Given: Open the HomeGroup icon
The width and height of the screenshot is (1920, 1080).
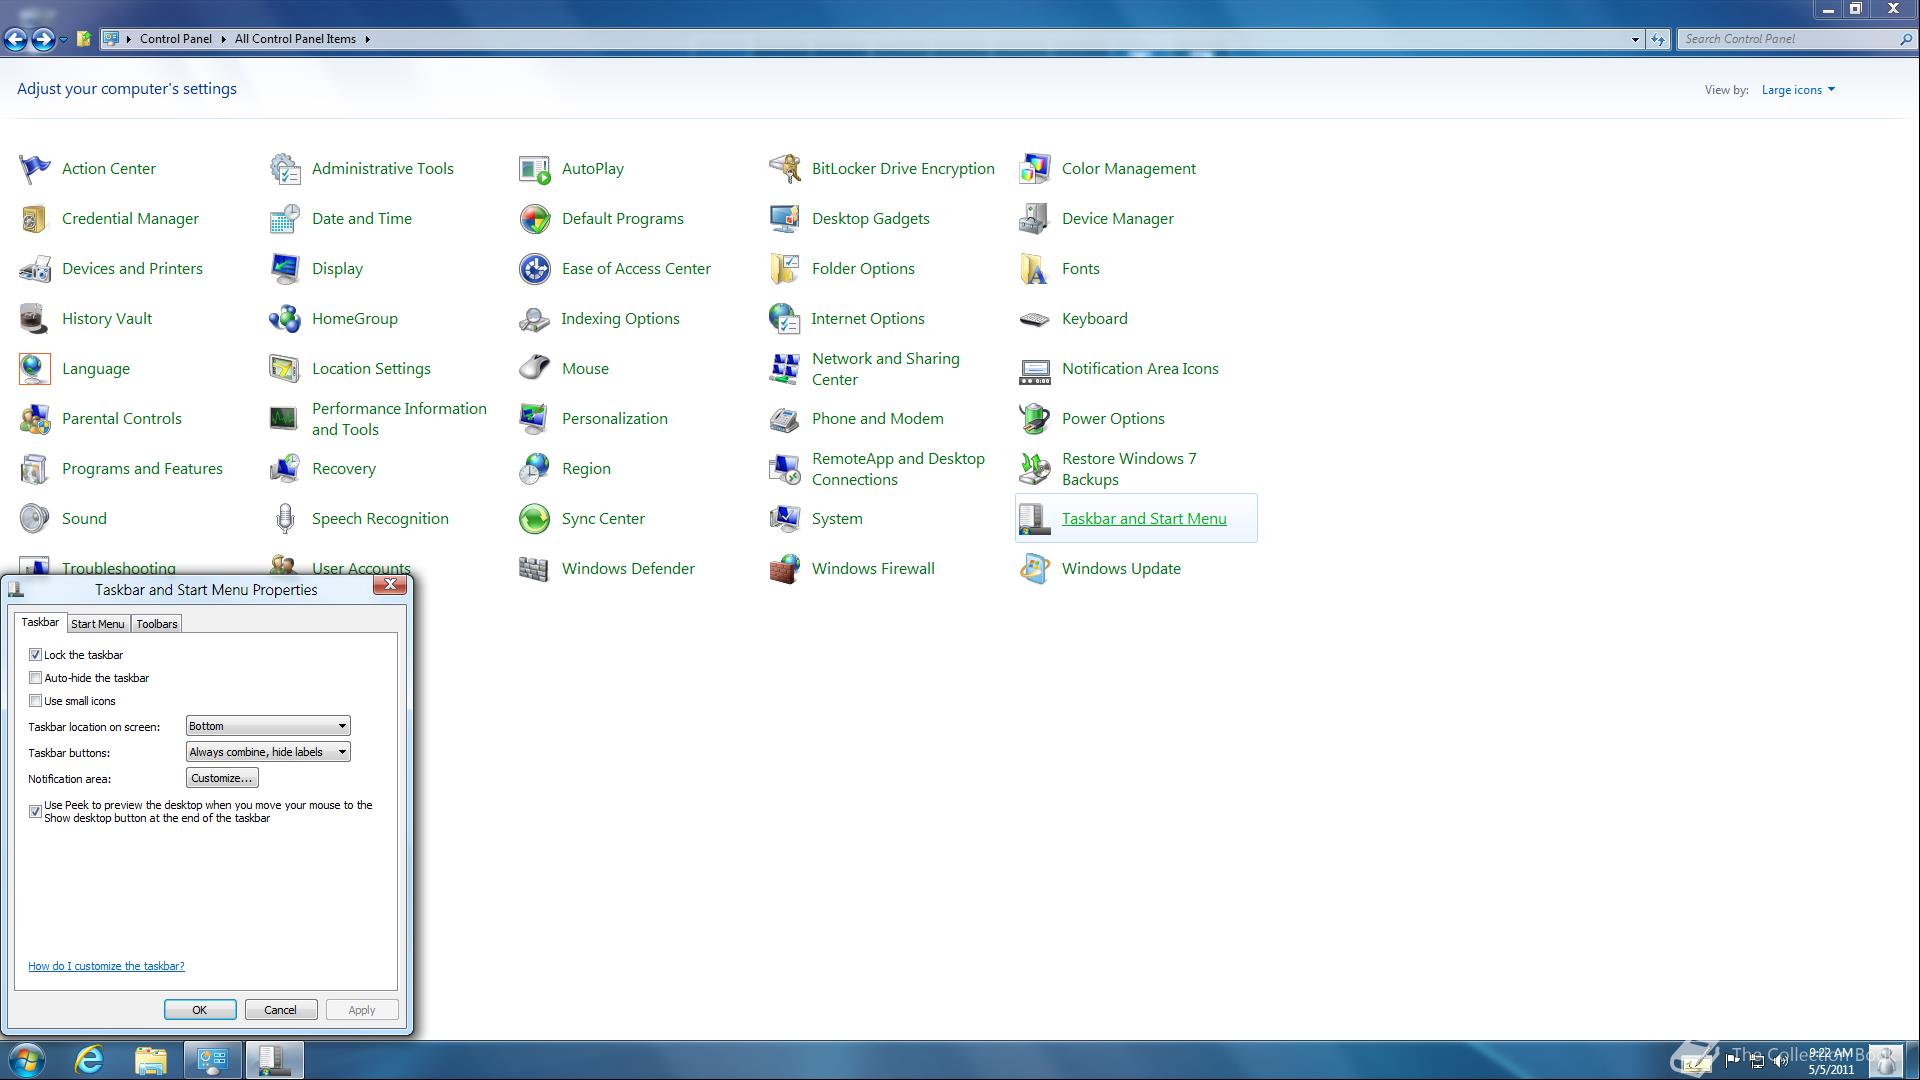Looking at the screenshot, I should coord(284,319).
